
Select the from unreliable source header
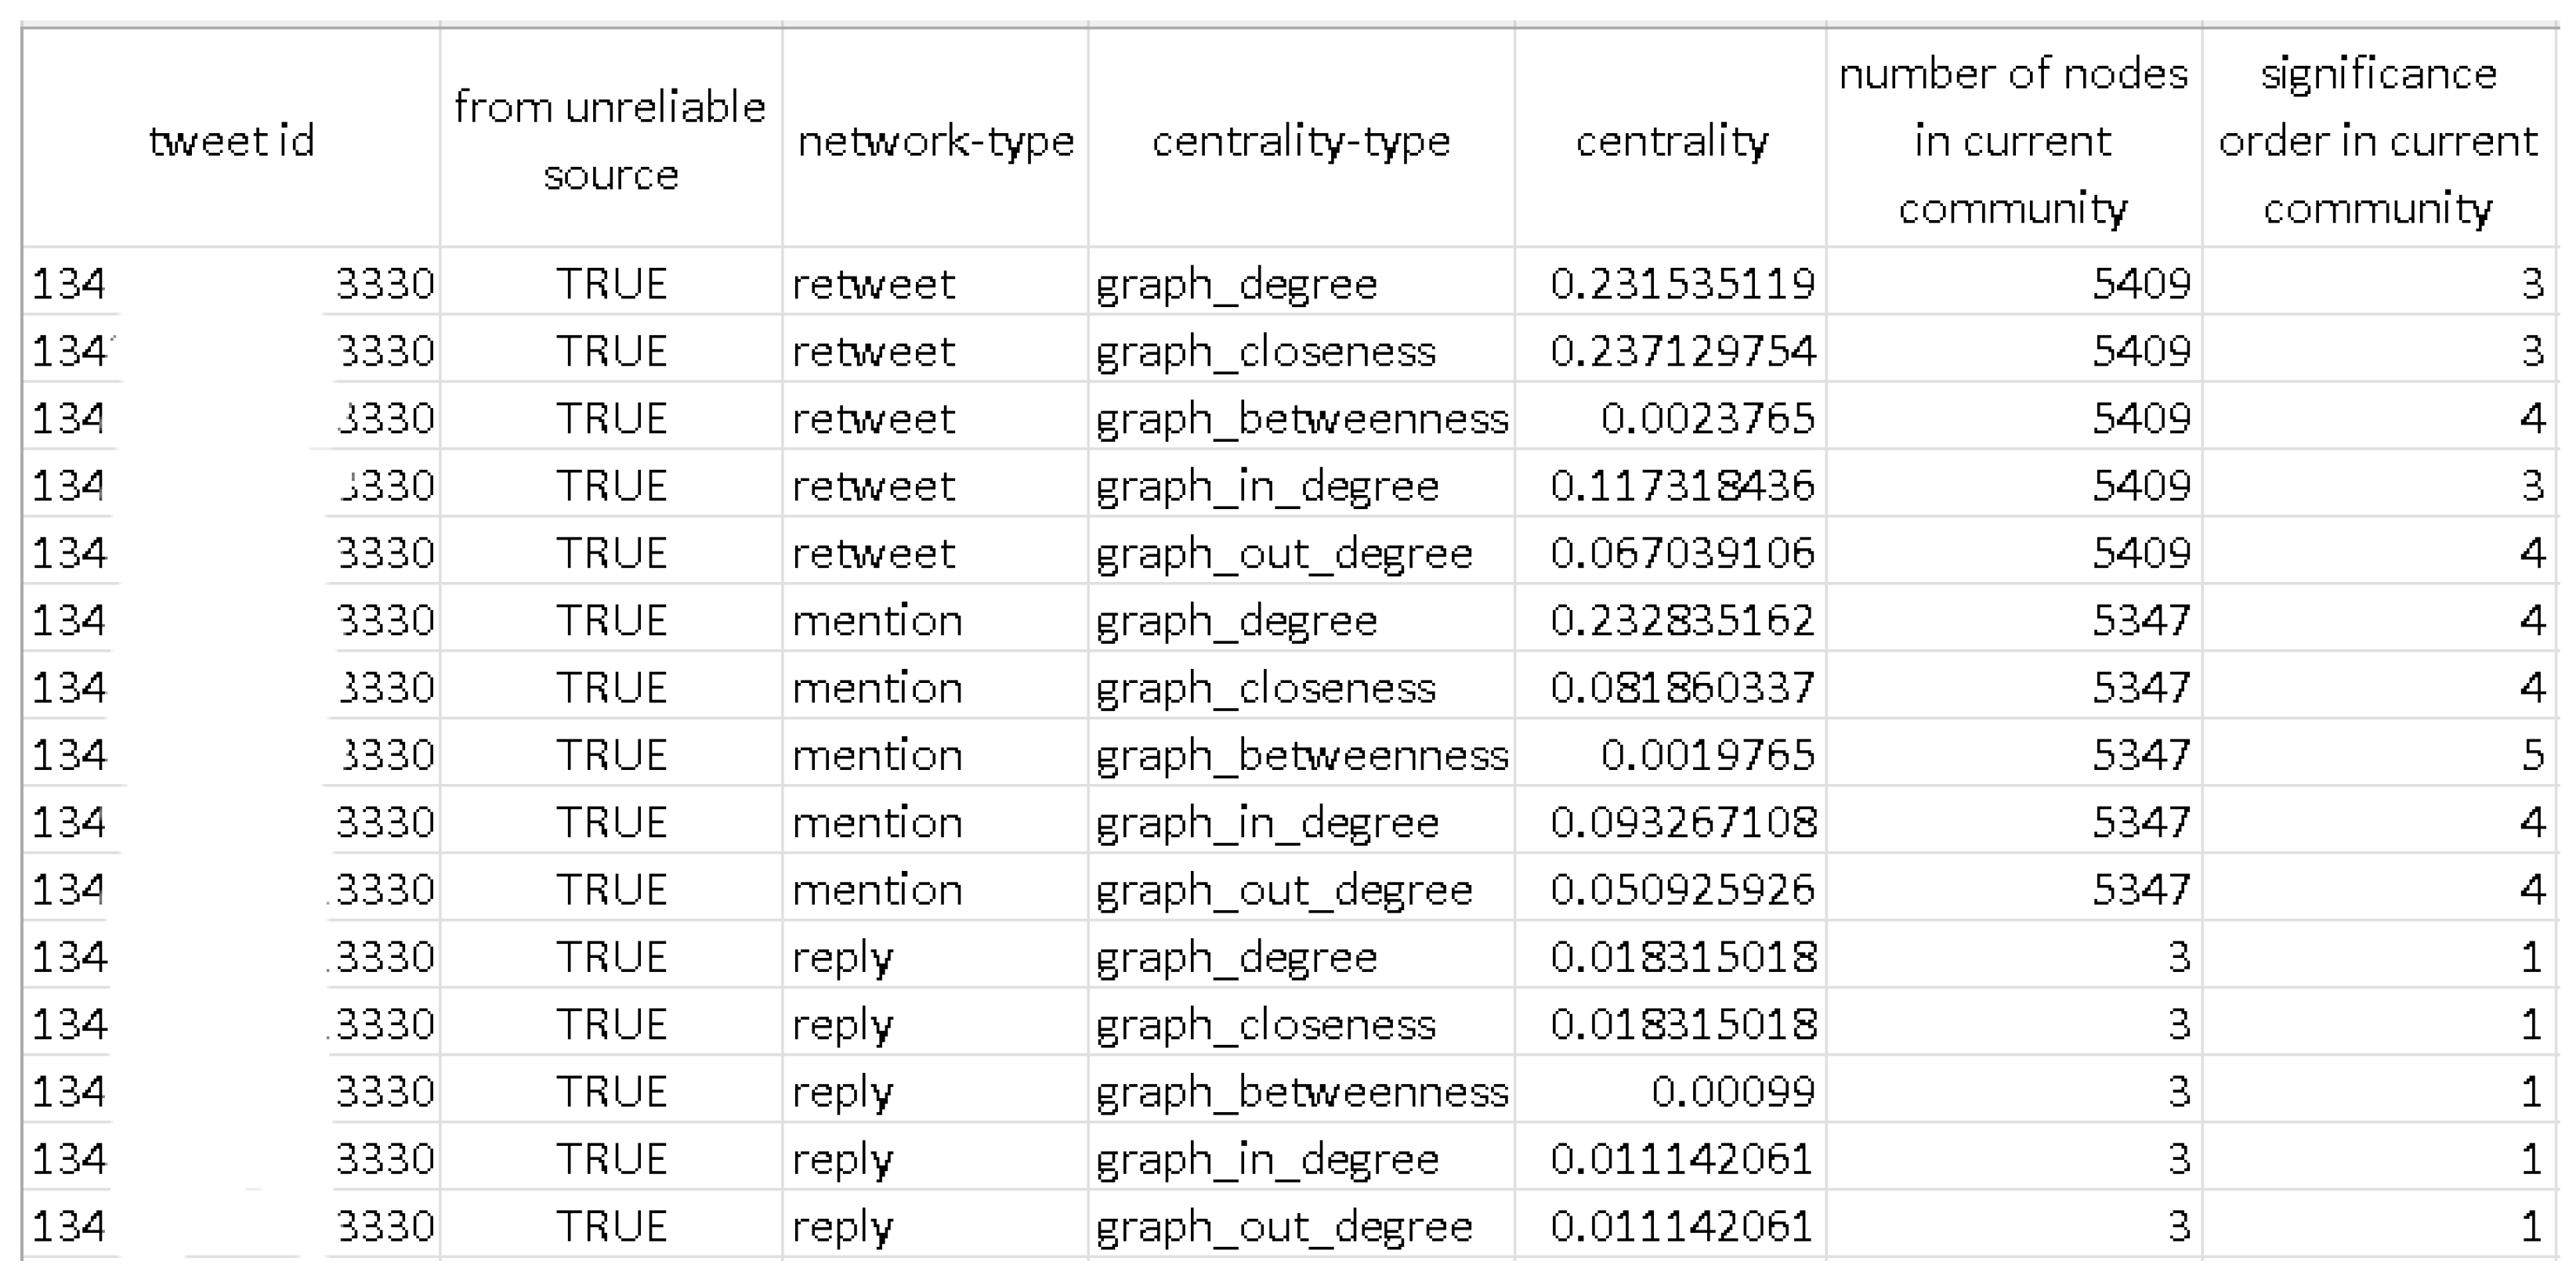click(610, 139)
